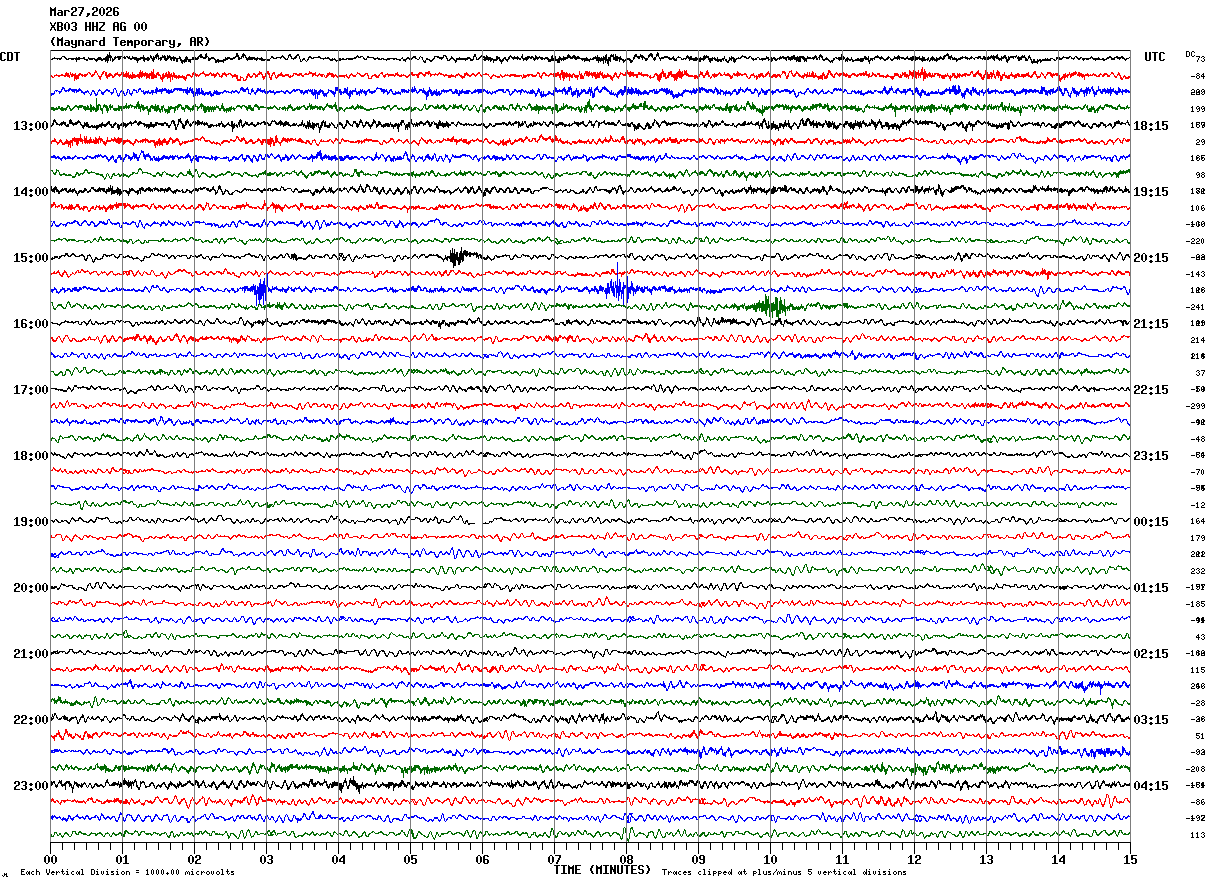Pick minute tick 07 on time axis
Viewport: 1210px width, 886px height.
[x=554, y=859]
